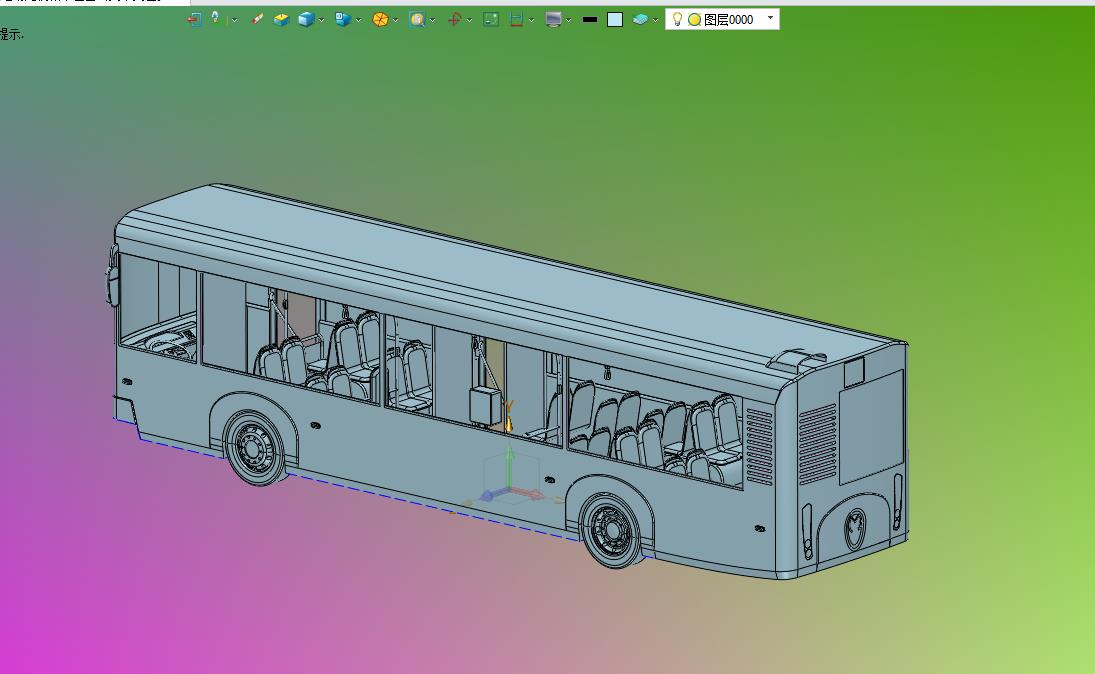
Task: Click the yellow-topped box icon
Action: [281, 19]
